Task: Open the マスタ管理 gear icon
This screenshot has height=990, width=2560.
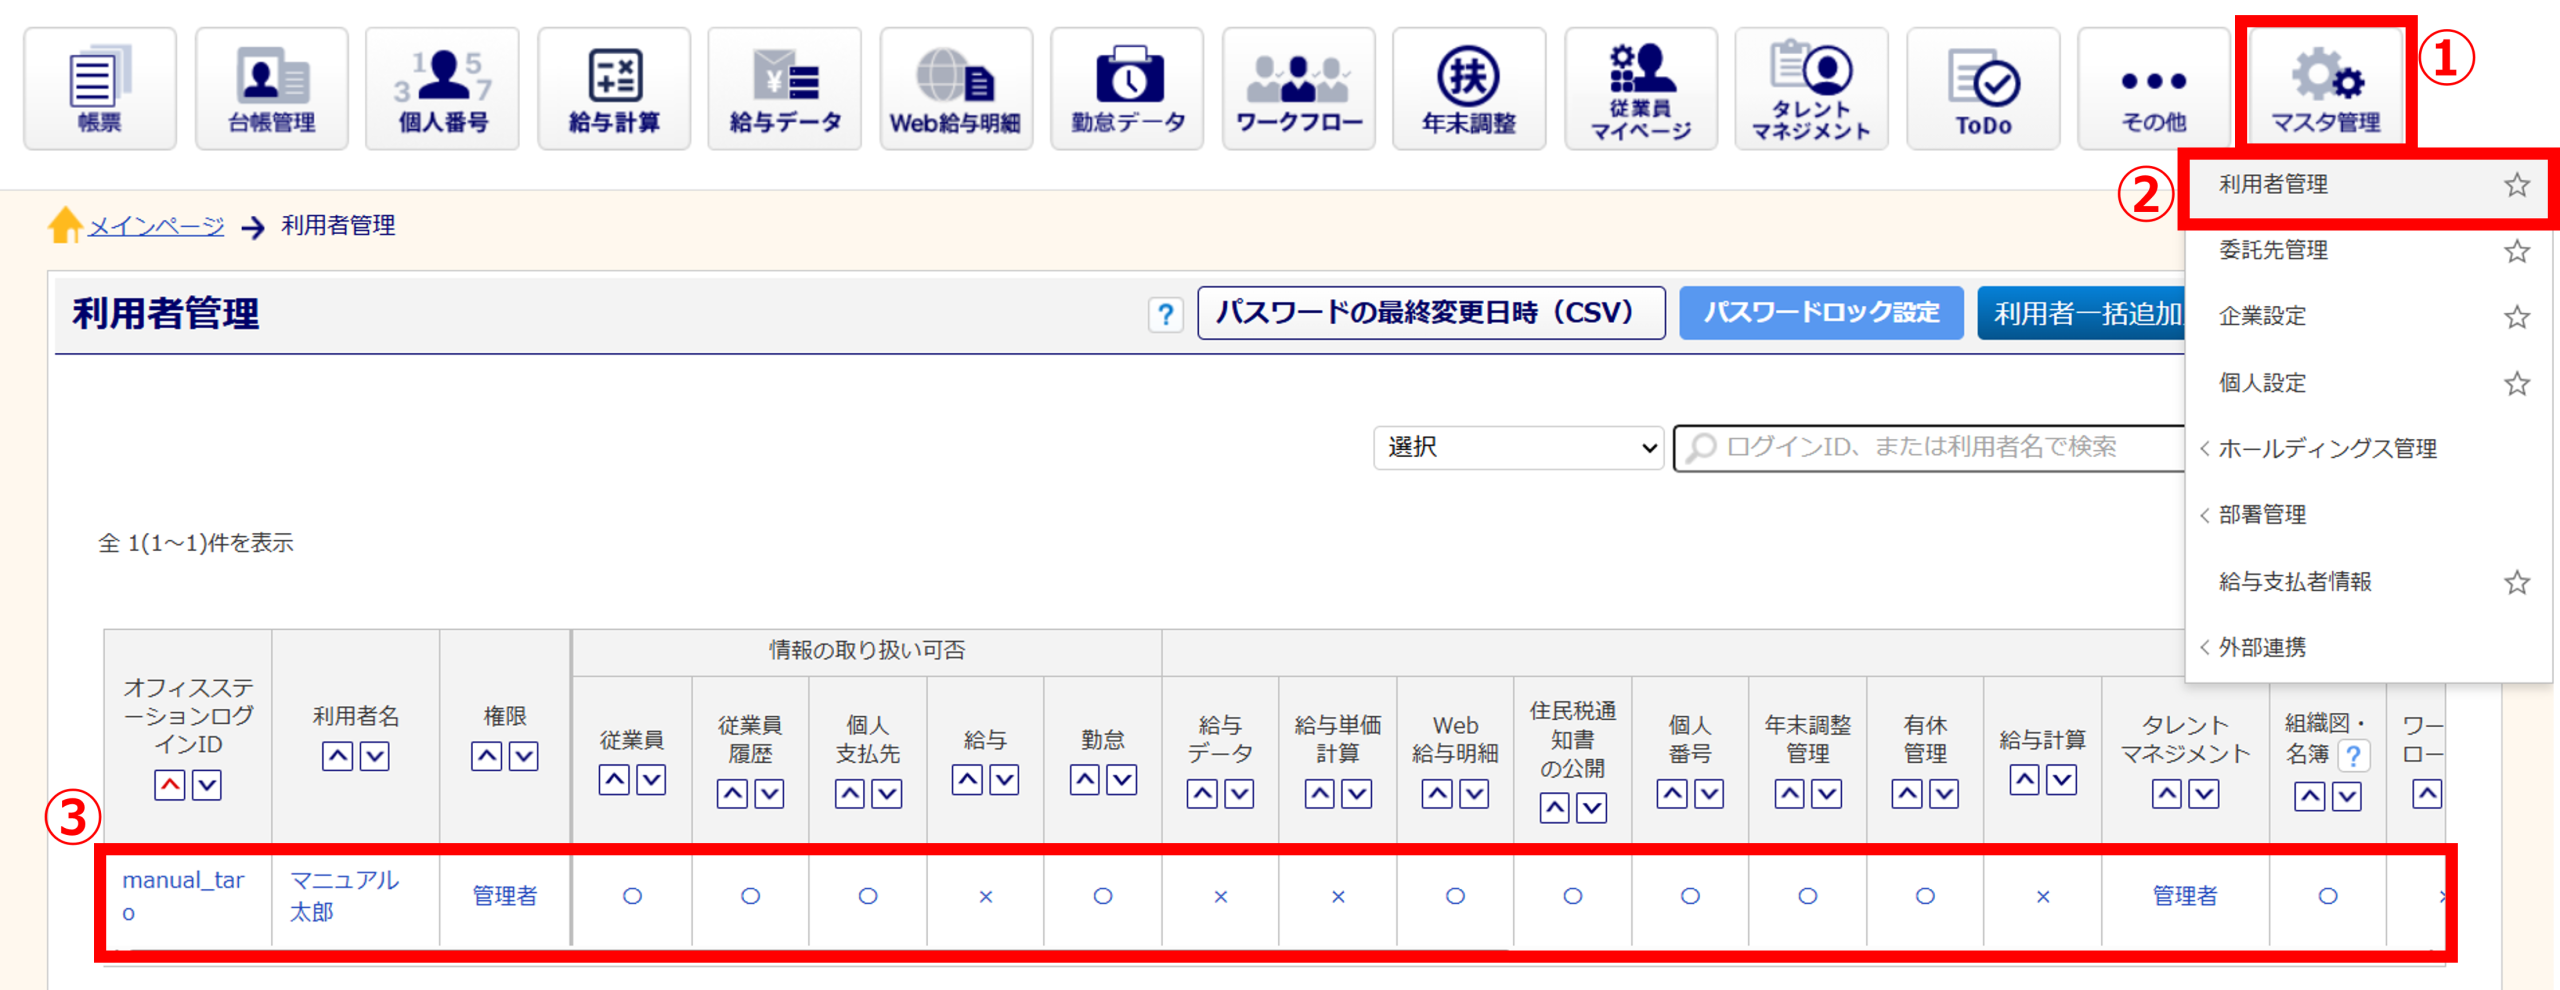Action: pos(2326,89)
